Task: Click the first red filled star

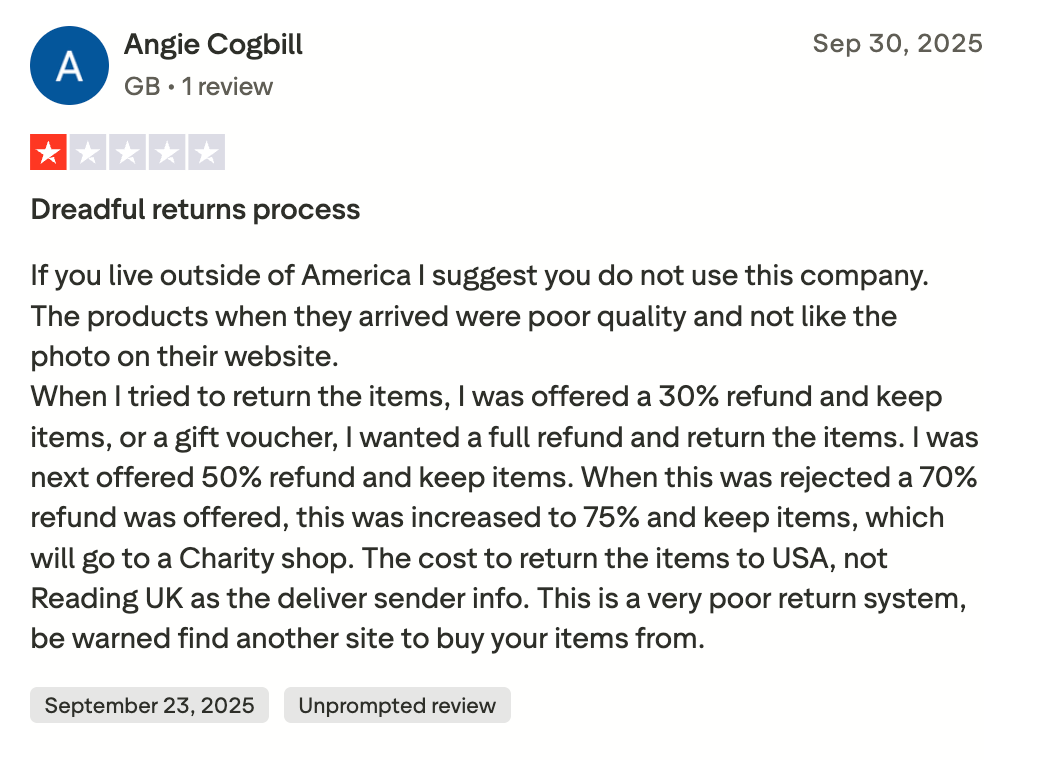Action: tap(48, 153)
